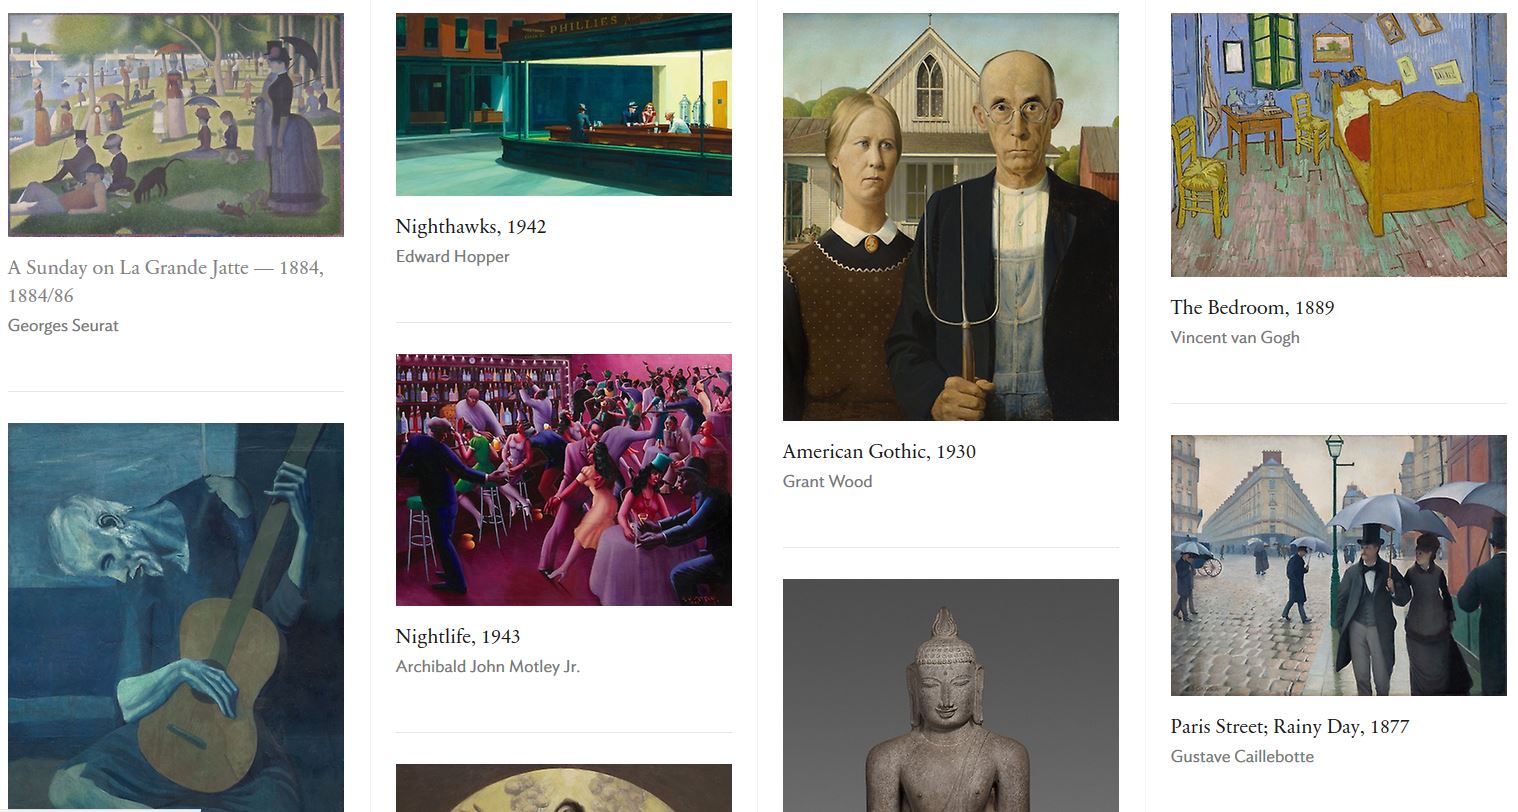Click artist name Edward Hopper

[453, 257]
